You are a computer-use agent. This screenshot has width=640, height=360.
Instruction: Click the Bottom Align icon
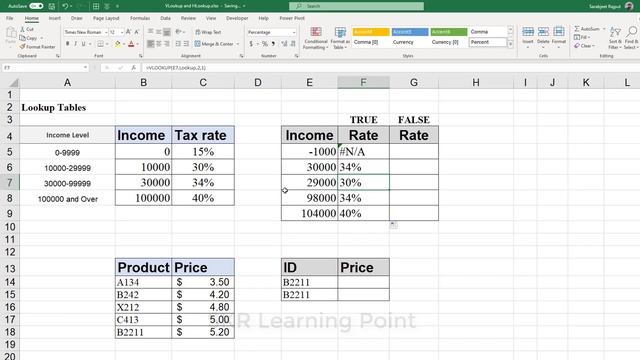coord(167,32)
